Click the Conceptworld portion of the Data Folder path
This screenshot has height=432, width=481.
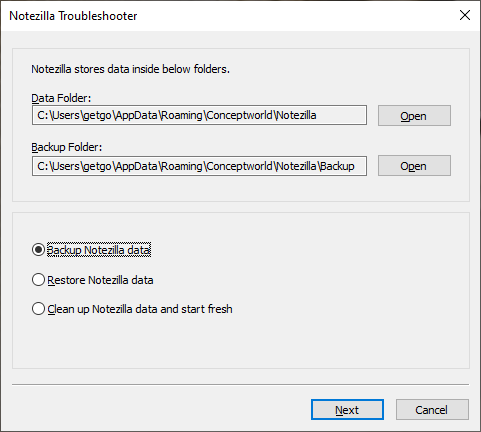click(239, 115)
